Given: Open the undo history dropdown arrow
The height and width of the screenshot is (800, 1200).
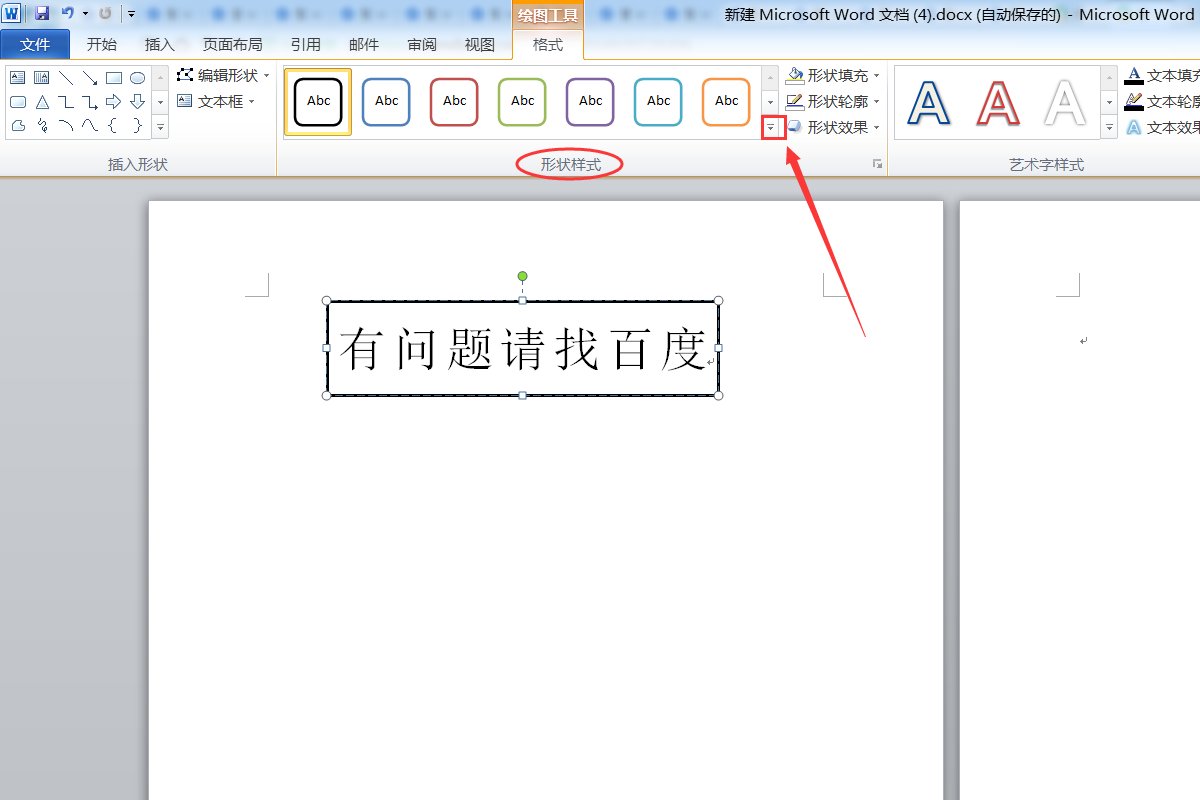Looking at the screenshot, I should click(x=85, y=14).
